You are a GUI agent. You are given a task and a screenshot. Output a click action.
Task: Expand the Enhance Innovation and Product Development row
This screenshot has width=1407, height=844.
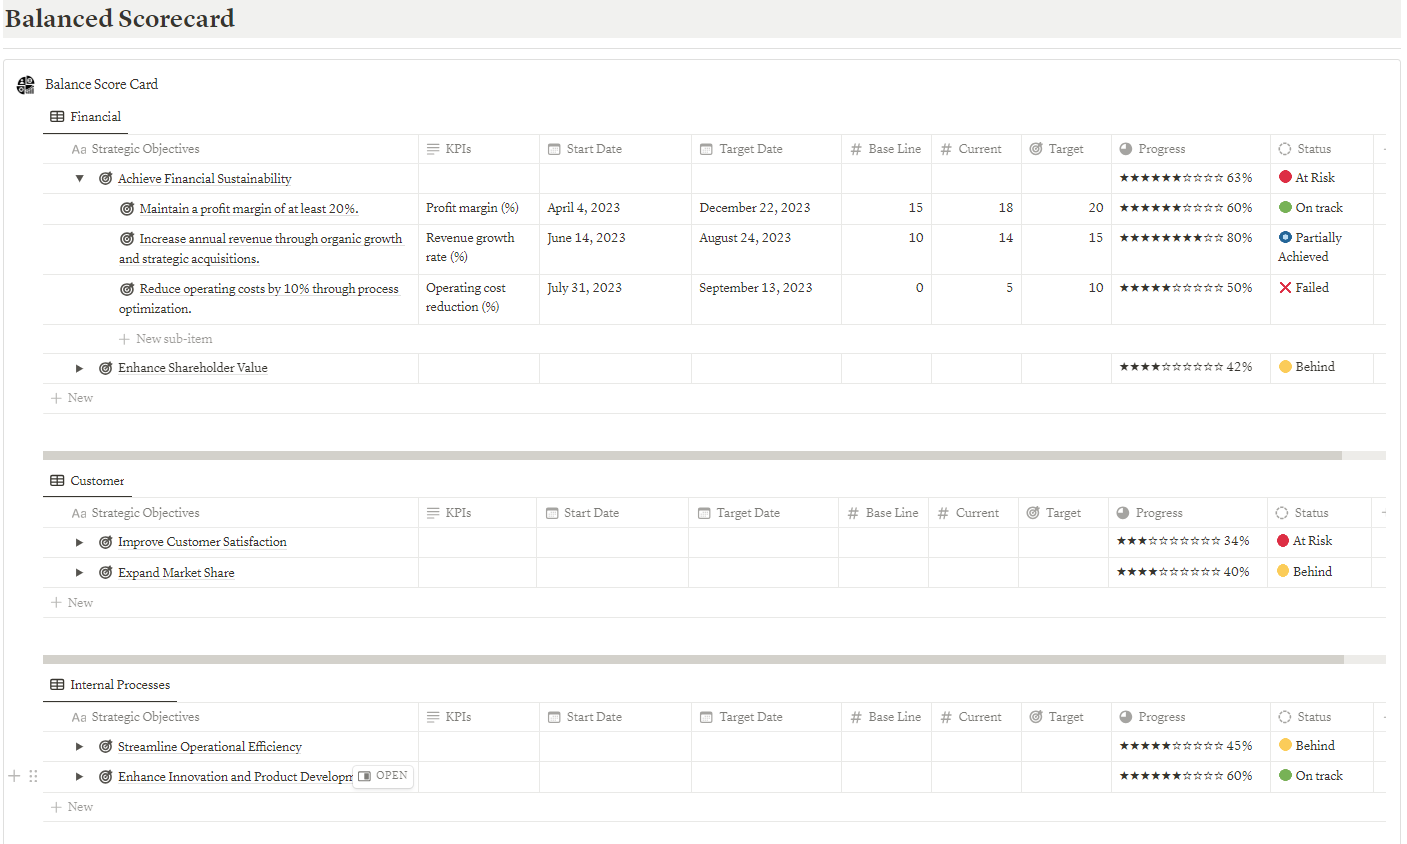pyautogui.click(x=79, y=777)
